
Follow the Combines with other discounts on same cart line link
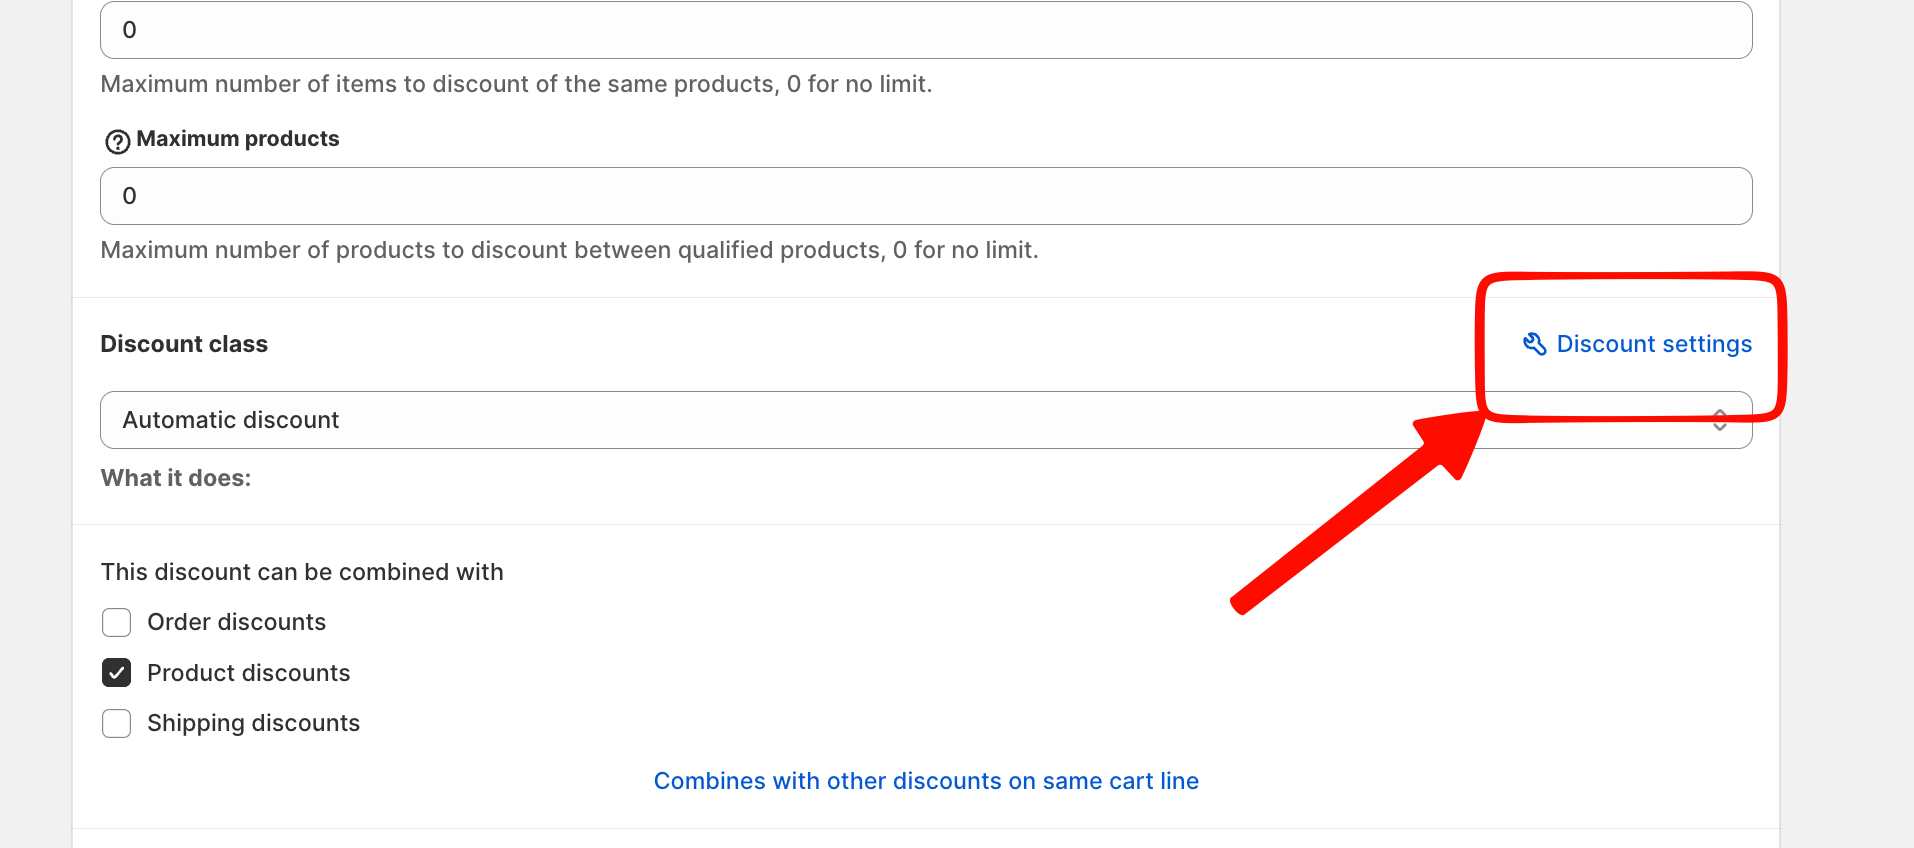(926, 781)
